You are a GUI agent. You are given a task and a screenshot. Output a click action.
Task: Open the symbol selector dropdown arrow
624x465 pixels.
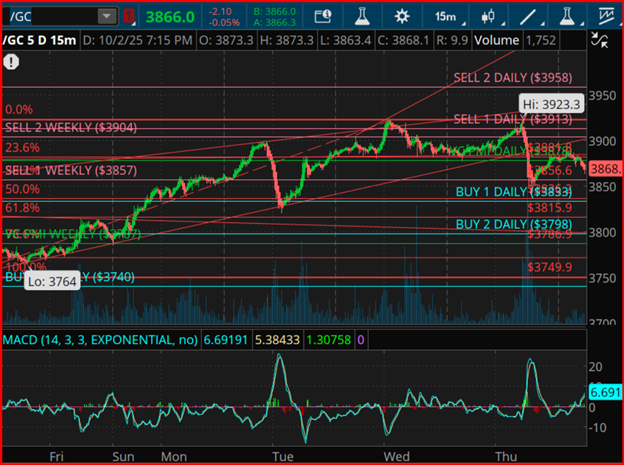pos(107,17)
